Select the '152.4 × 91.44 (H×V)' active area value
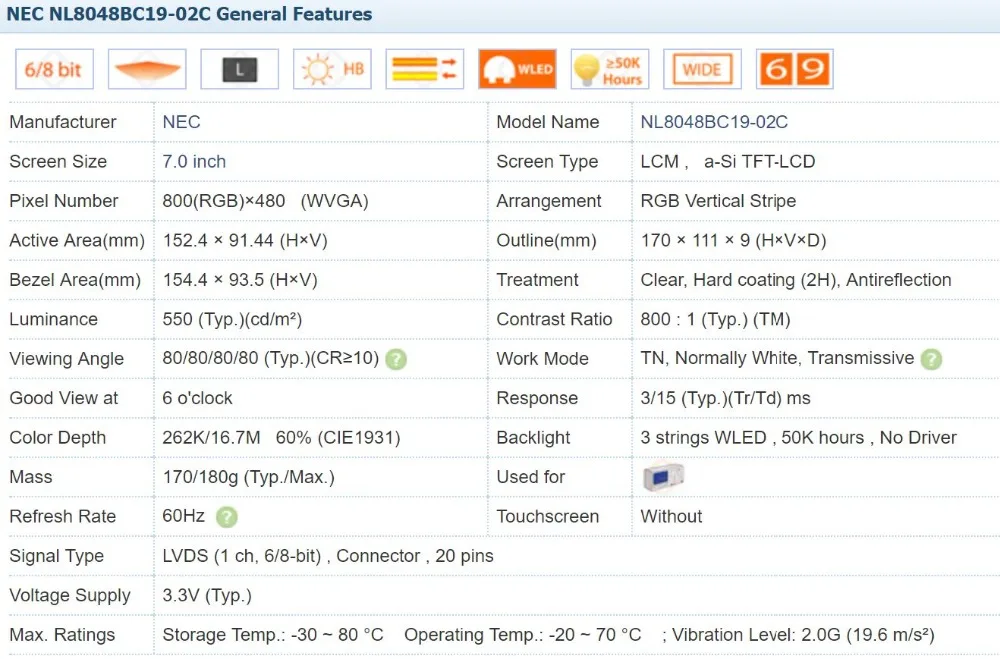This screenshot has width=1000, height=659. (245, 241)
